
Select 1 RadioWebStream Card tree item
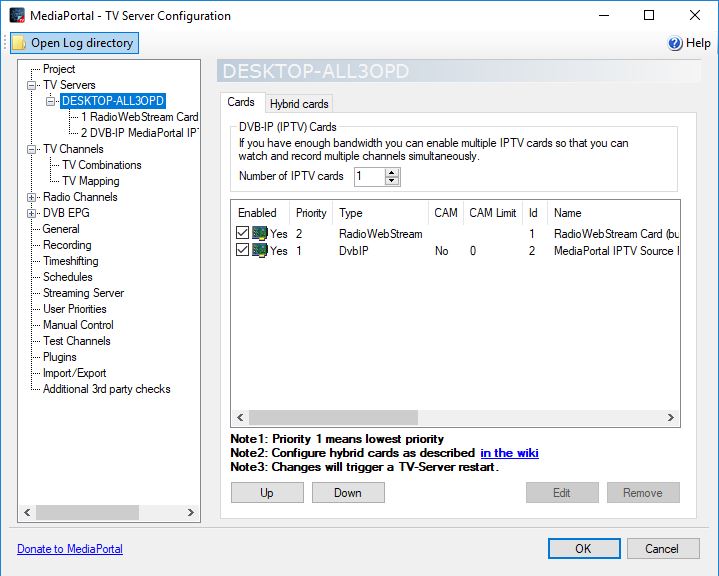click(139, 117)
